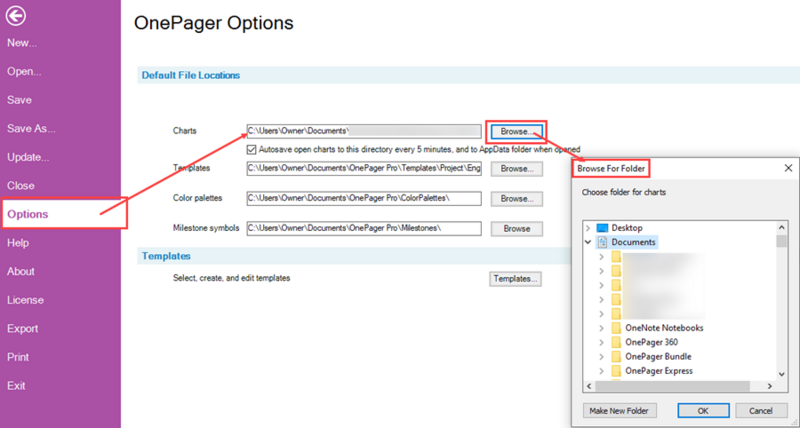The image size is (800, 428).
Task: Go back using the circled arrow icon
Action: (16, 16)
